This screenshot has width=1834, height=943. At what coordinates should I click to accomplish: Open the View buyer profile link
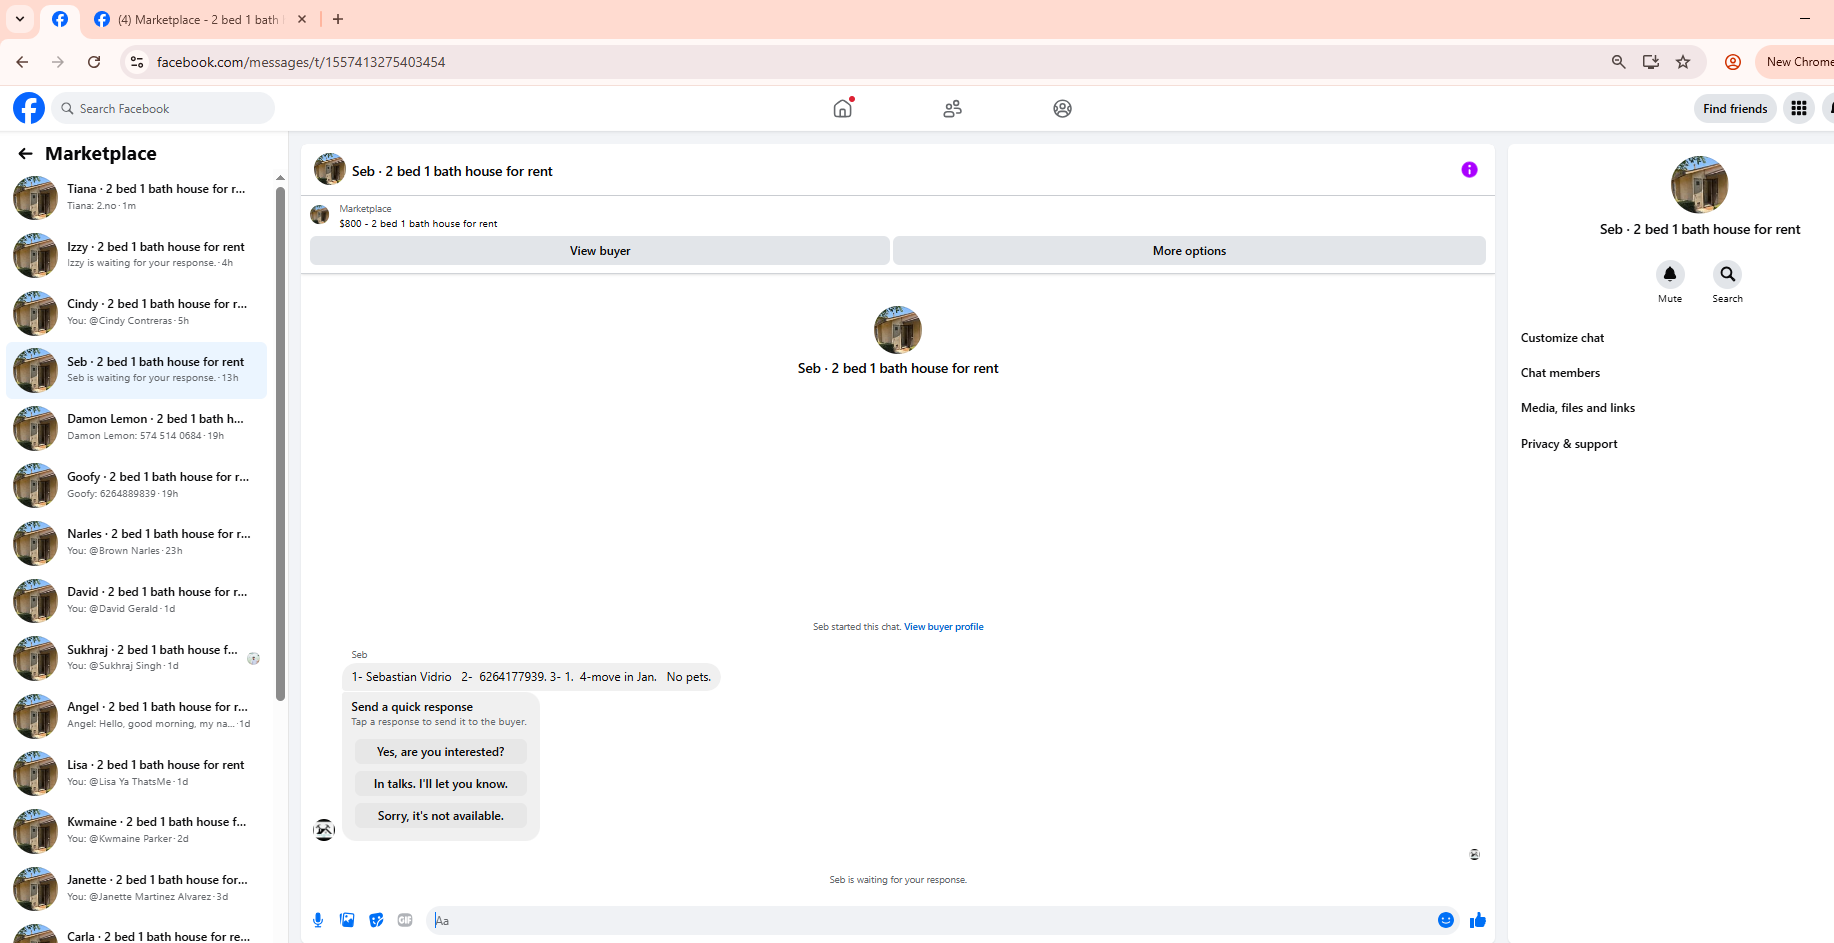coord(944,627)
